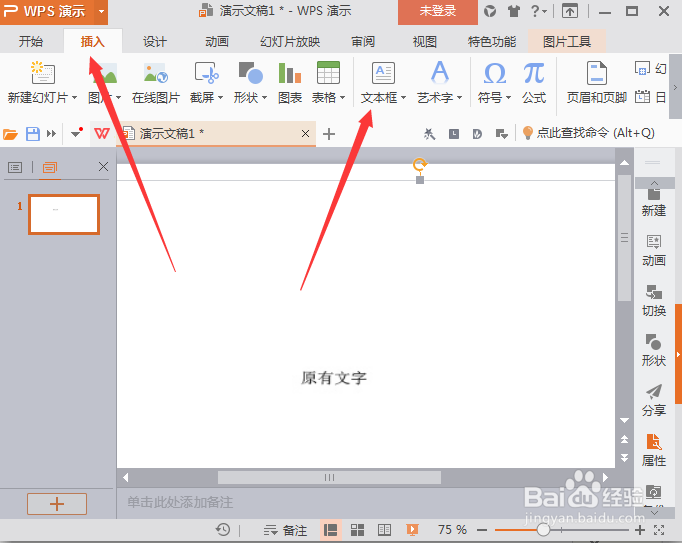Add a new document tab with plus

coord(329,134)
